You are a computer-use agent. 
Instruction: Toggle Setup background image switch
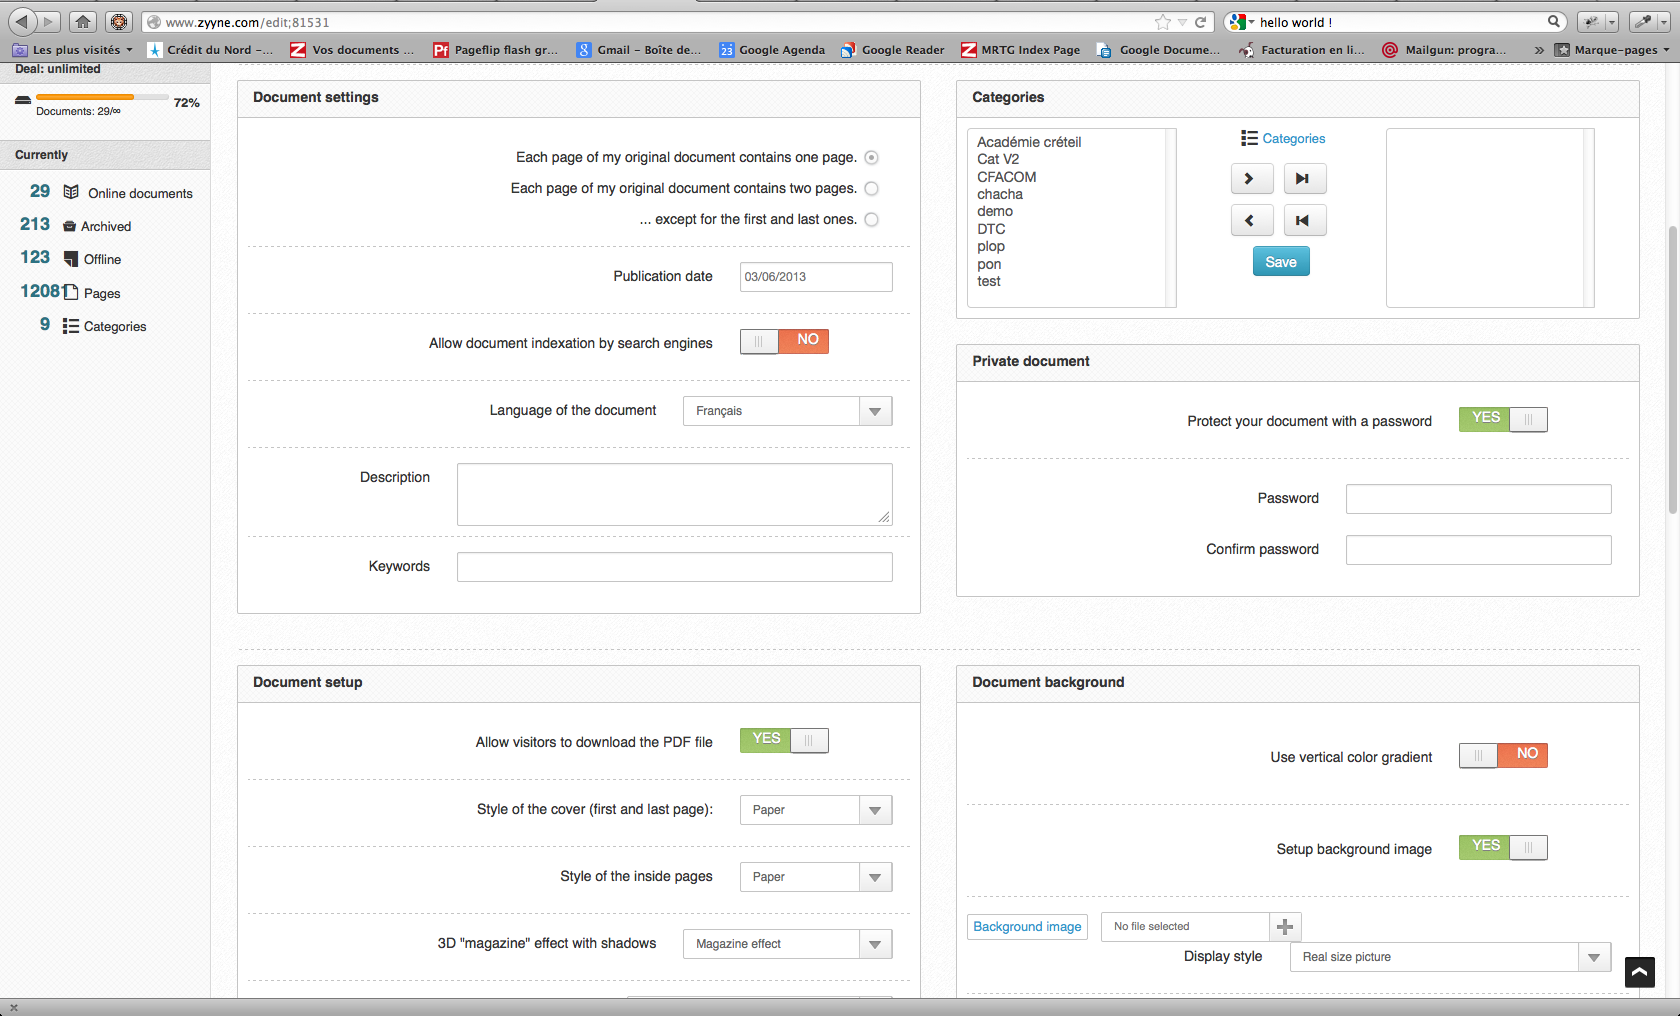tap(1503, 847)
